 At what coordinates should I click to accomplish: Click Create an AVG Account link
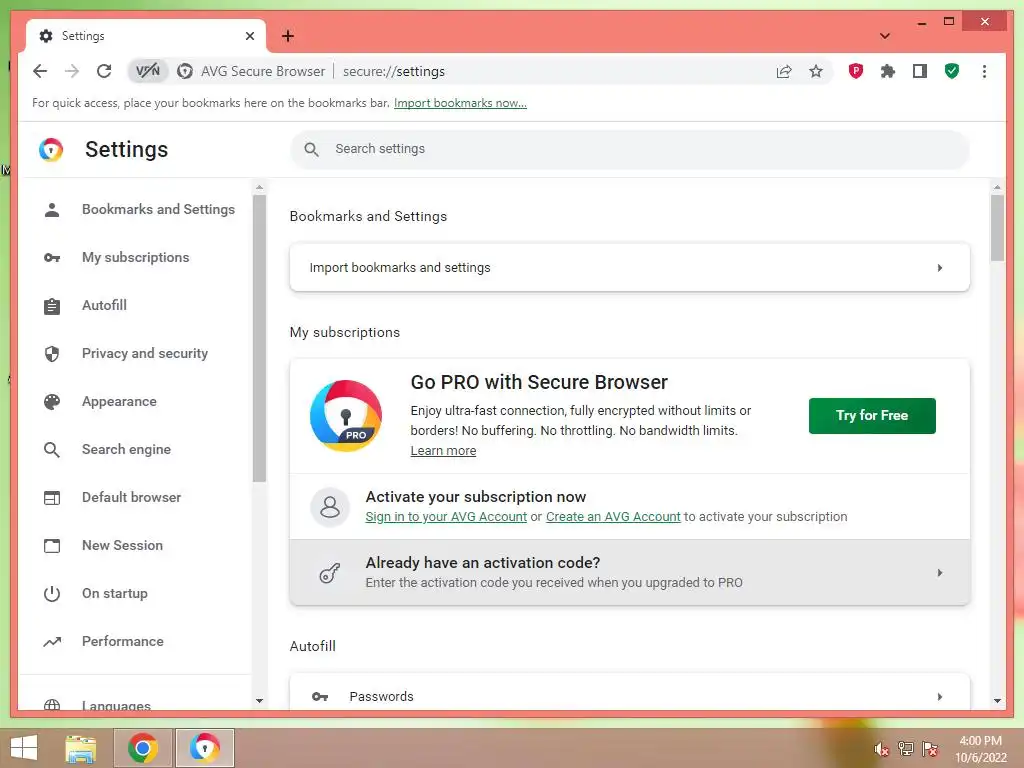(x=613, y=517)
